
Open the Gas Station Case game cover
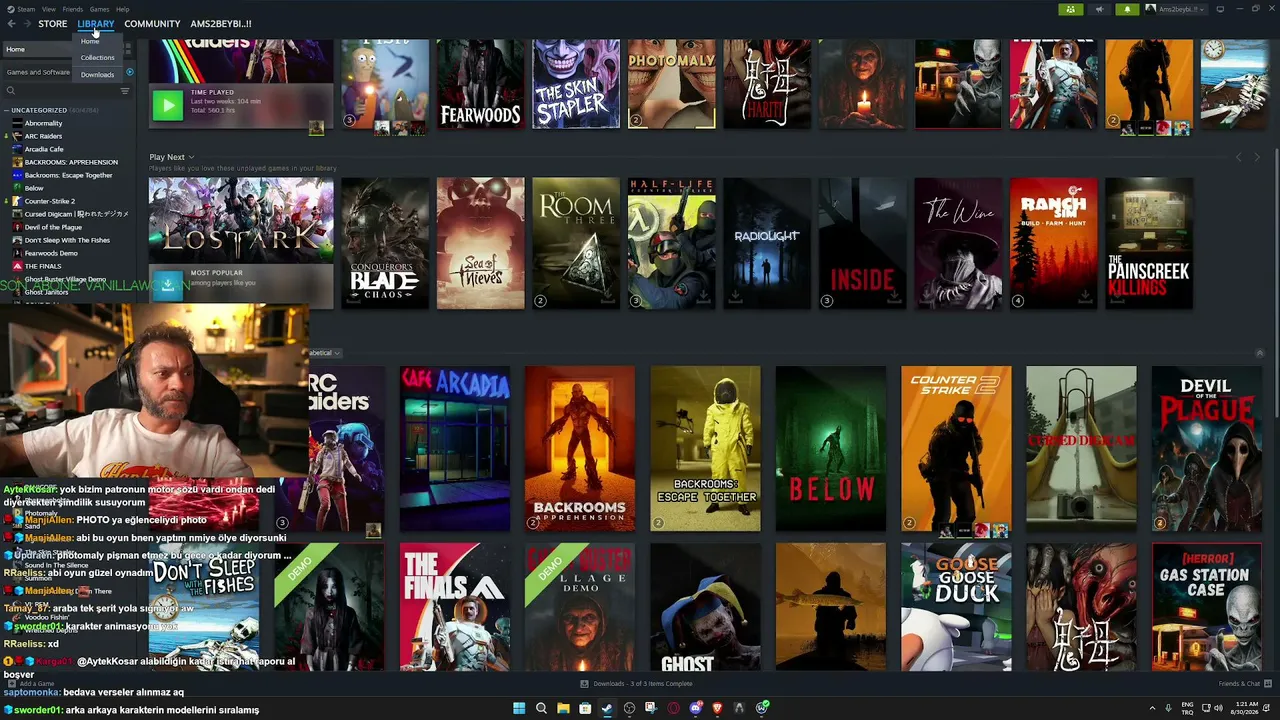(1206, 607)
